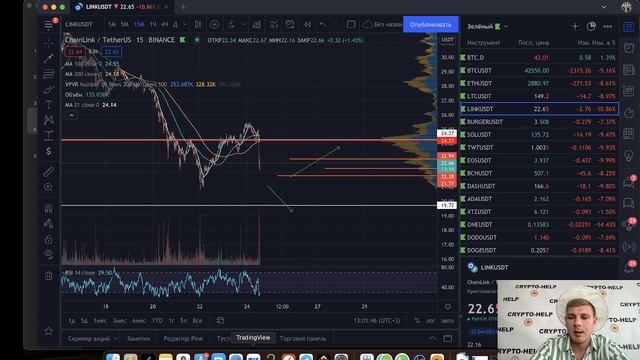This screenshot has height=360, width=640.
Task: Click the trash icon to remove drawings
Action: (x=49, y=276)
